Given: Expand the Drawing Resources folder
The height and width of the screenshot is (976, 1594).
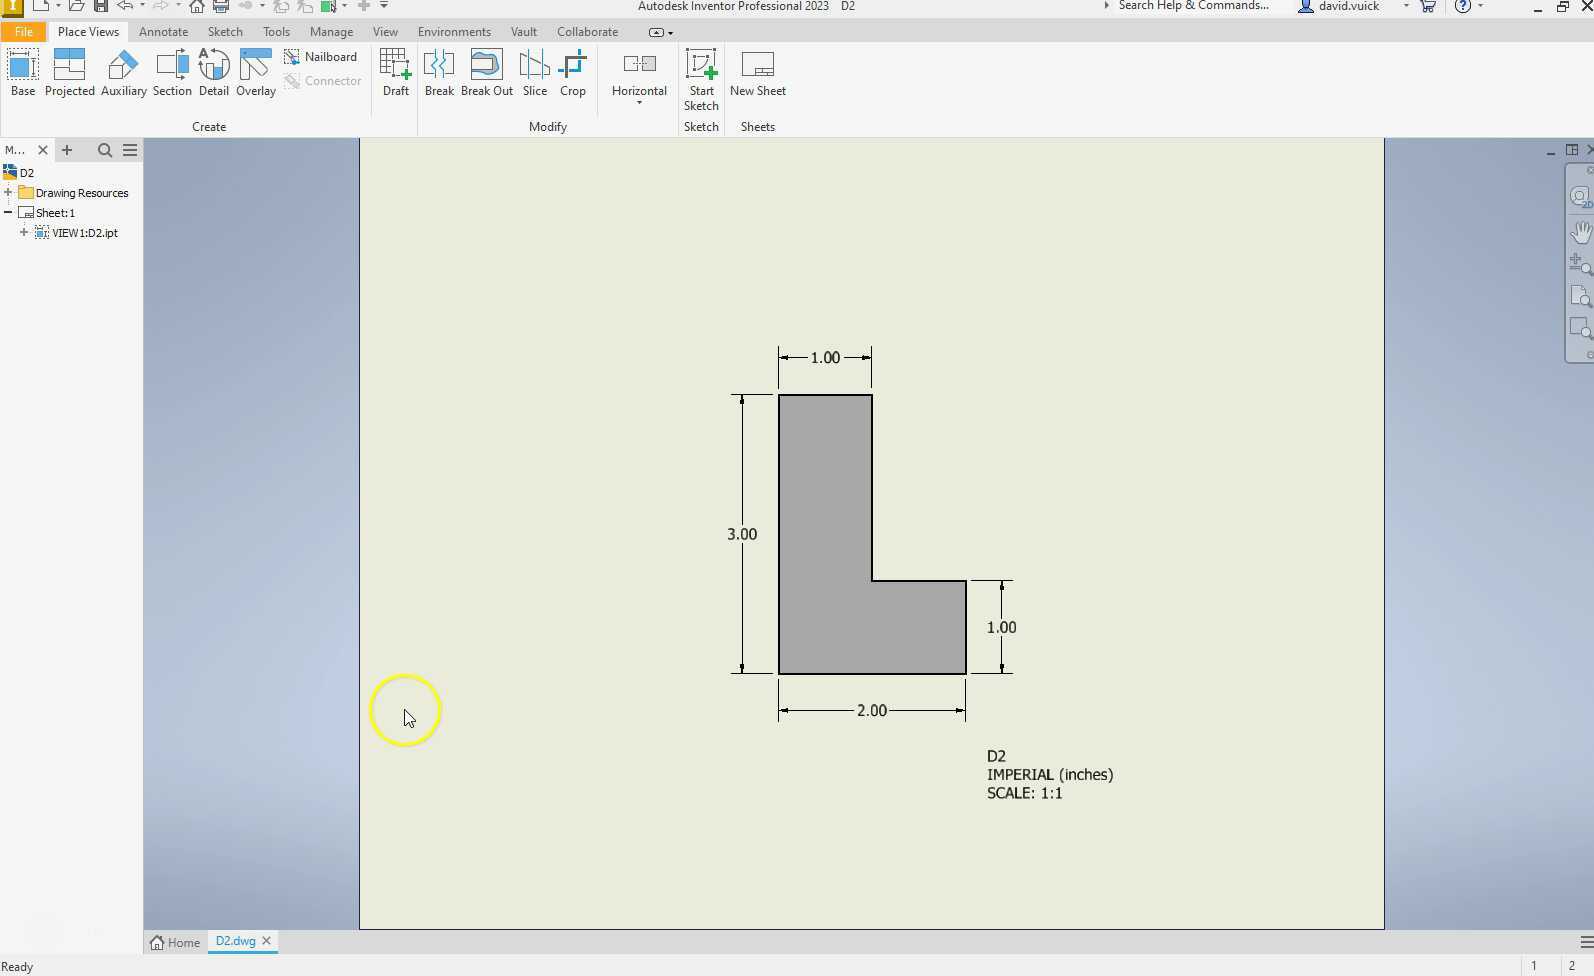Looking at the screenshot, I should (x=8, y=193).
